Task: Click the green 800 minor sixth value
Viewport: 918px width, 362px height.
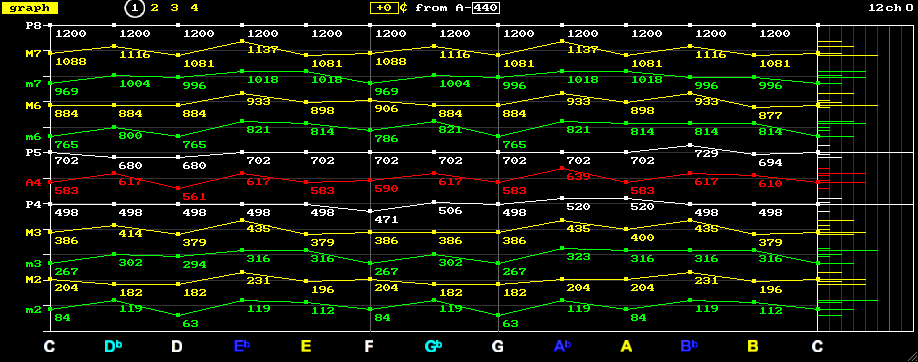Action: [130, 136]
